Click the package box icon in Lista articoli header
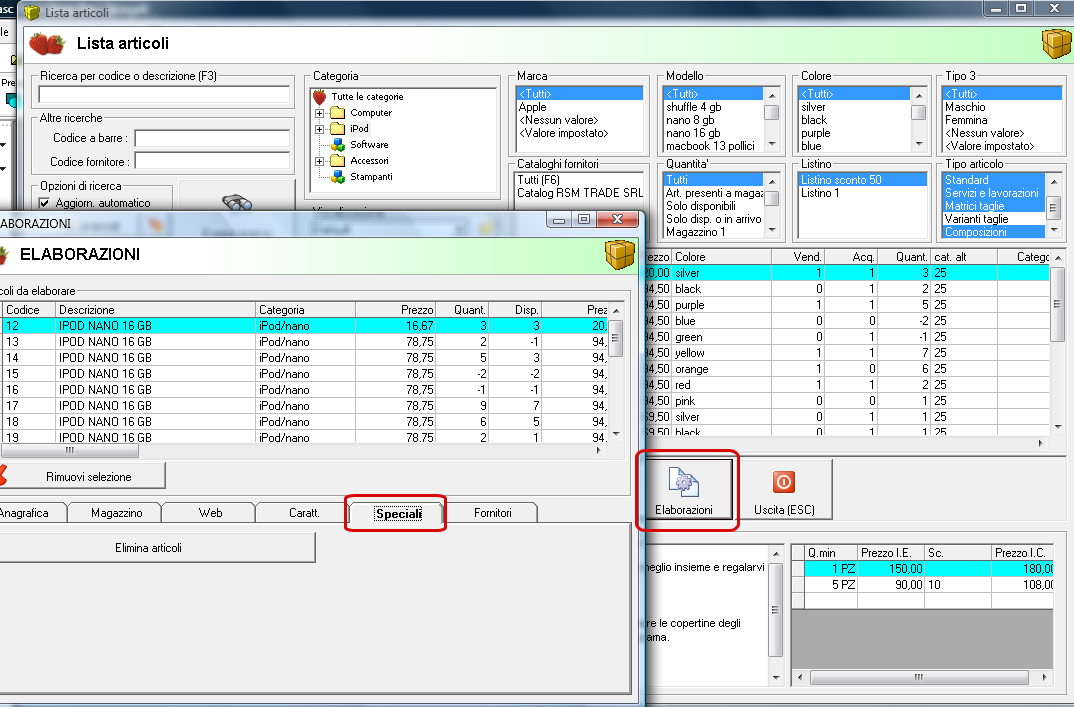This screenshot has width=1074, height=707. click(1056, 44)
